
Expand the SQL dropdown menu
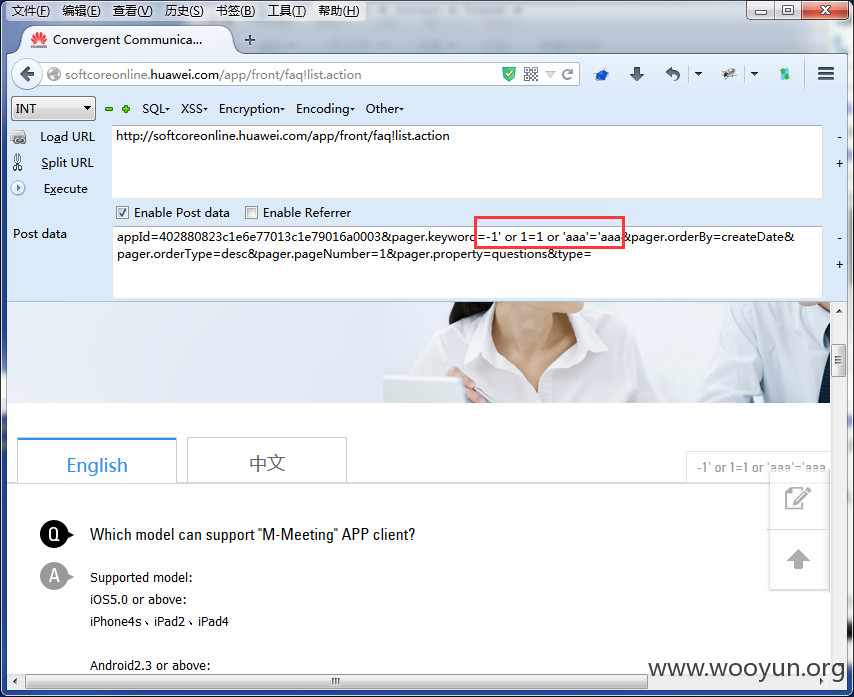pyautogui.click(x=156, y=109)
